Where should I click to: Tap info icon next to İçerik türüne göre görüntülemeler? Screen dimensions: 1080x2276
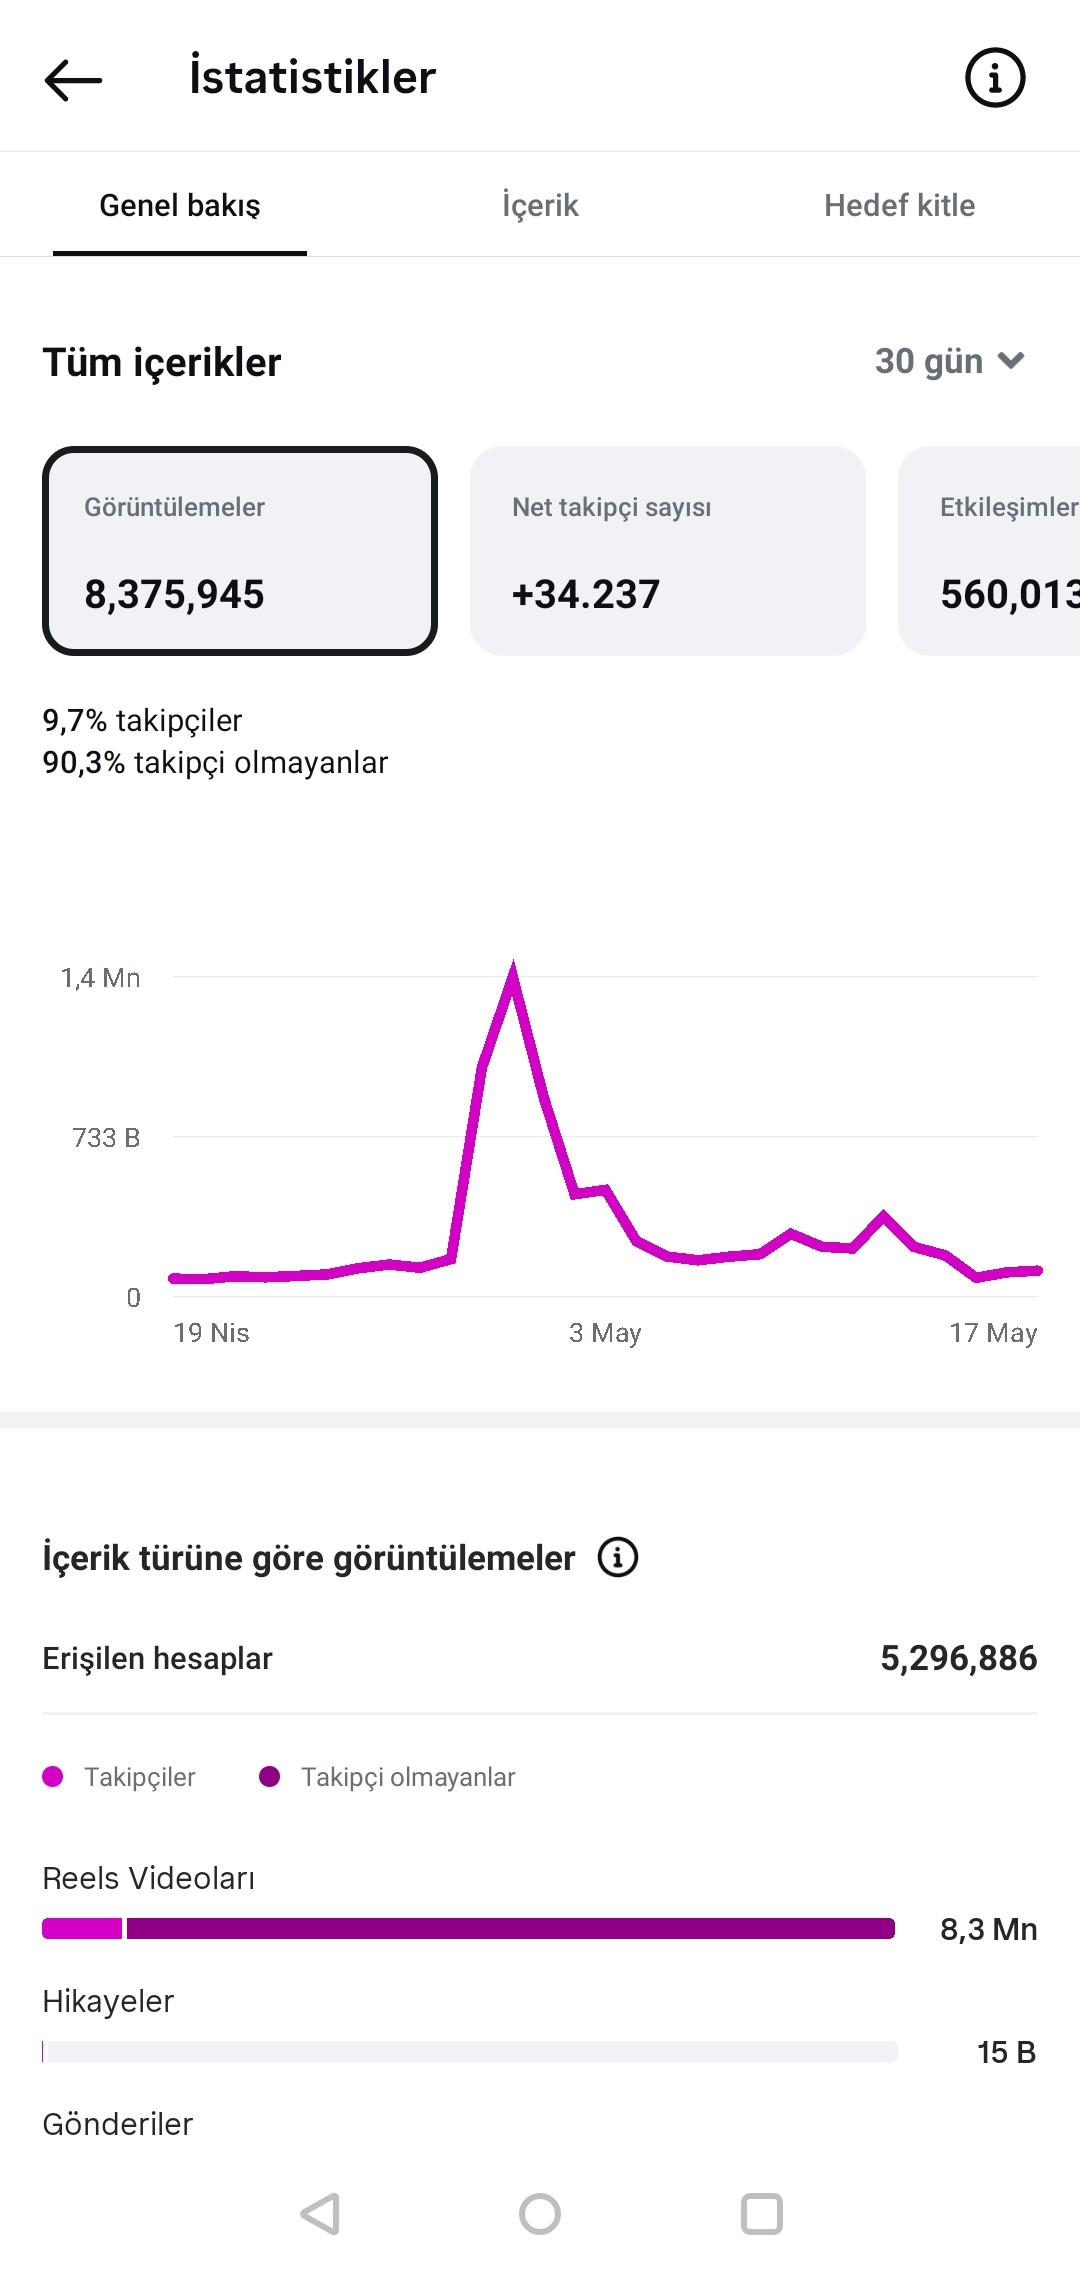click(618, 1557)
